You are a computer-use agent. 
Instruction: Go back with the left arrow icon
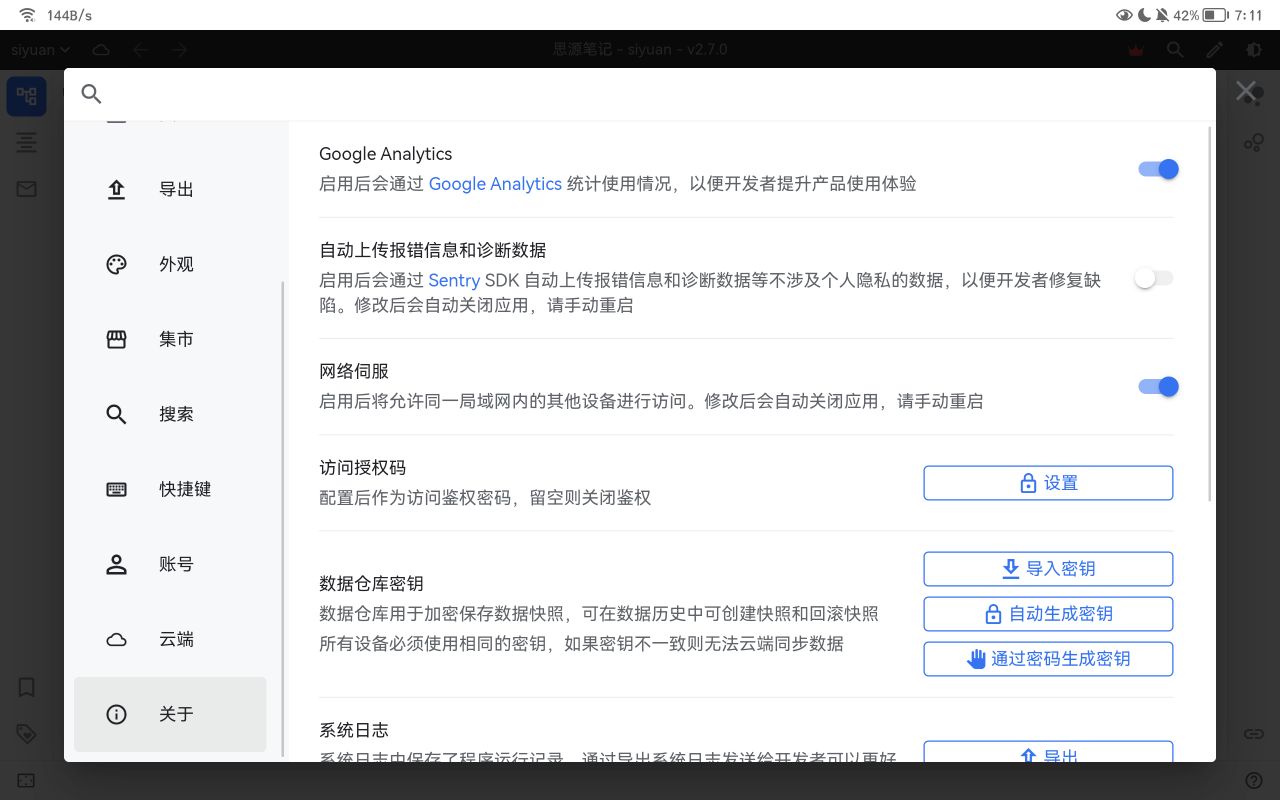click(140, 49)
